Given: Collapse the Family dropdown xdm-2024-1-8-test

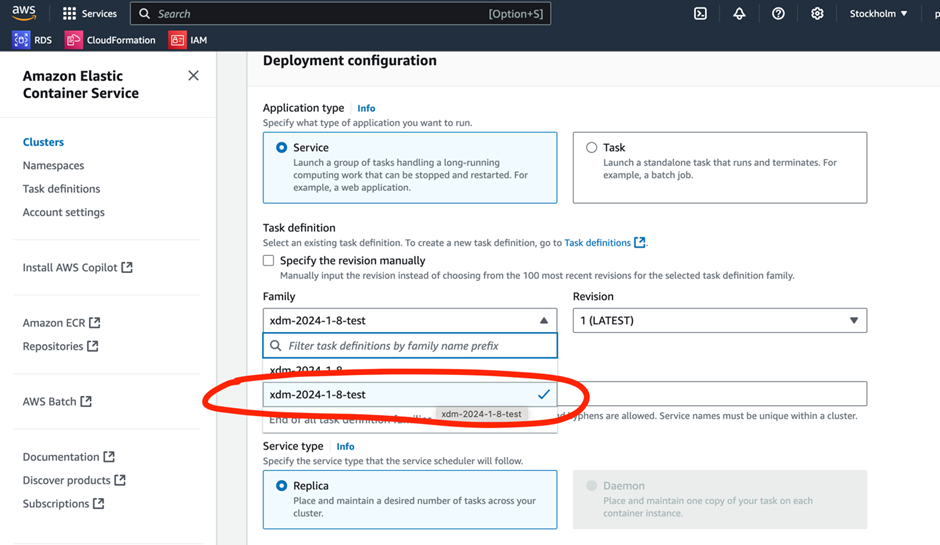Looking at the screenshot, I should coord(410,320).
